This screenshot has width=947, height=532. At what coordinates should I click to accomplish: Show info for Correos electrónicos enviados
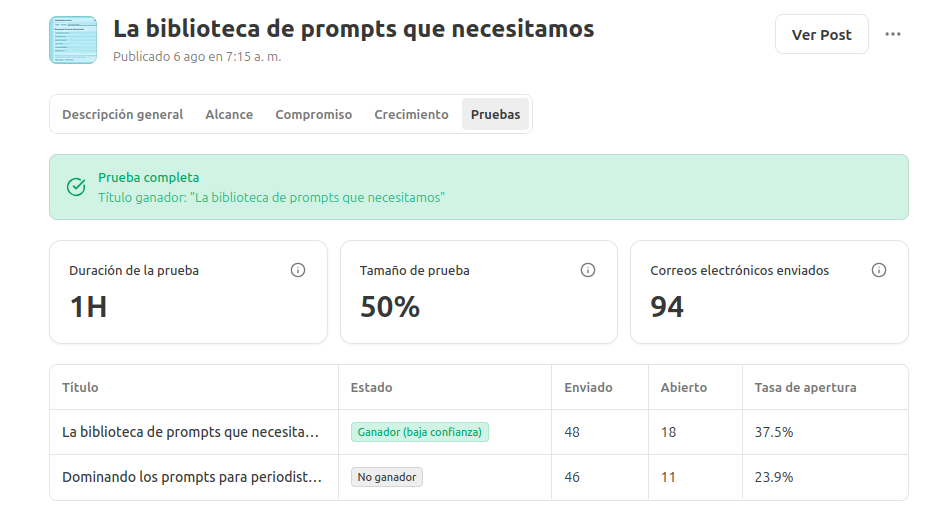point(879,270)
